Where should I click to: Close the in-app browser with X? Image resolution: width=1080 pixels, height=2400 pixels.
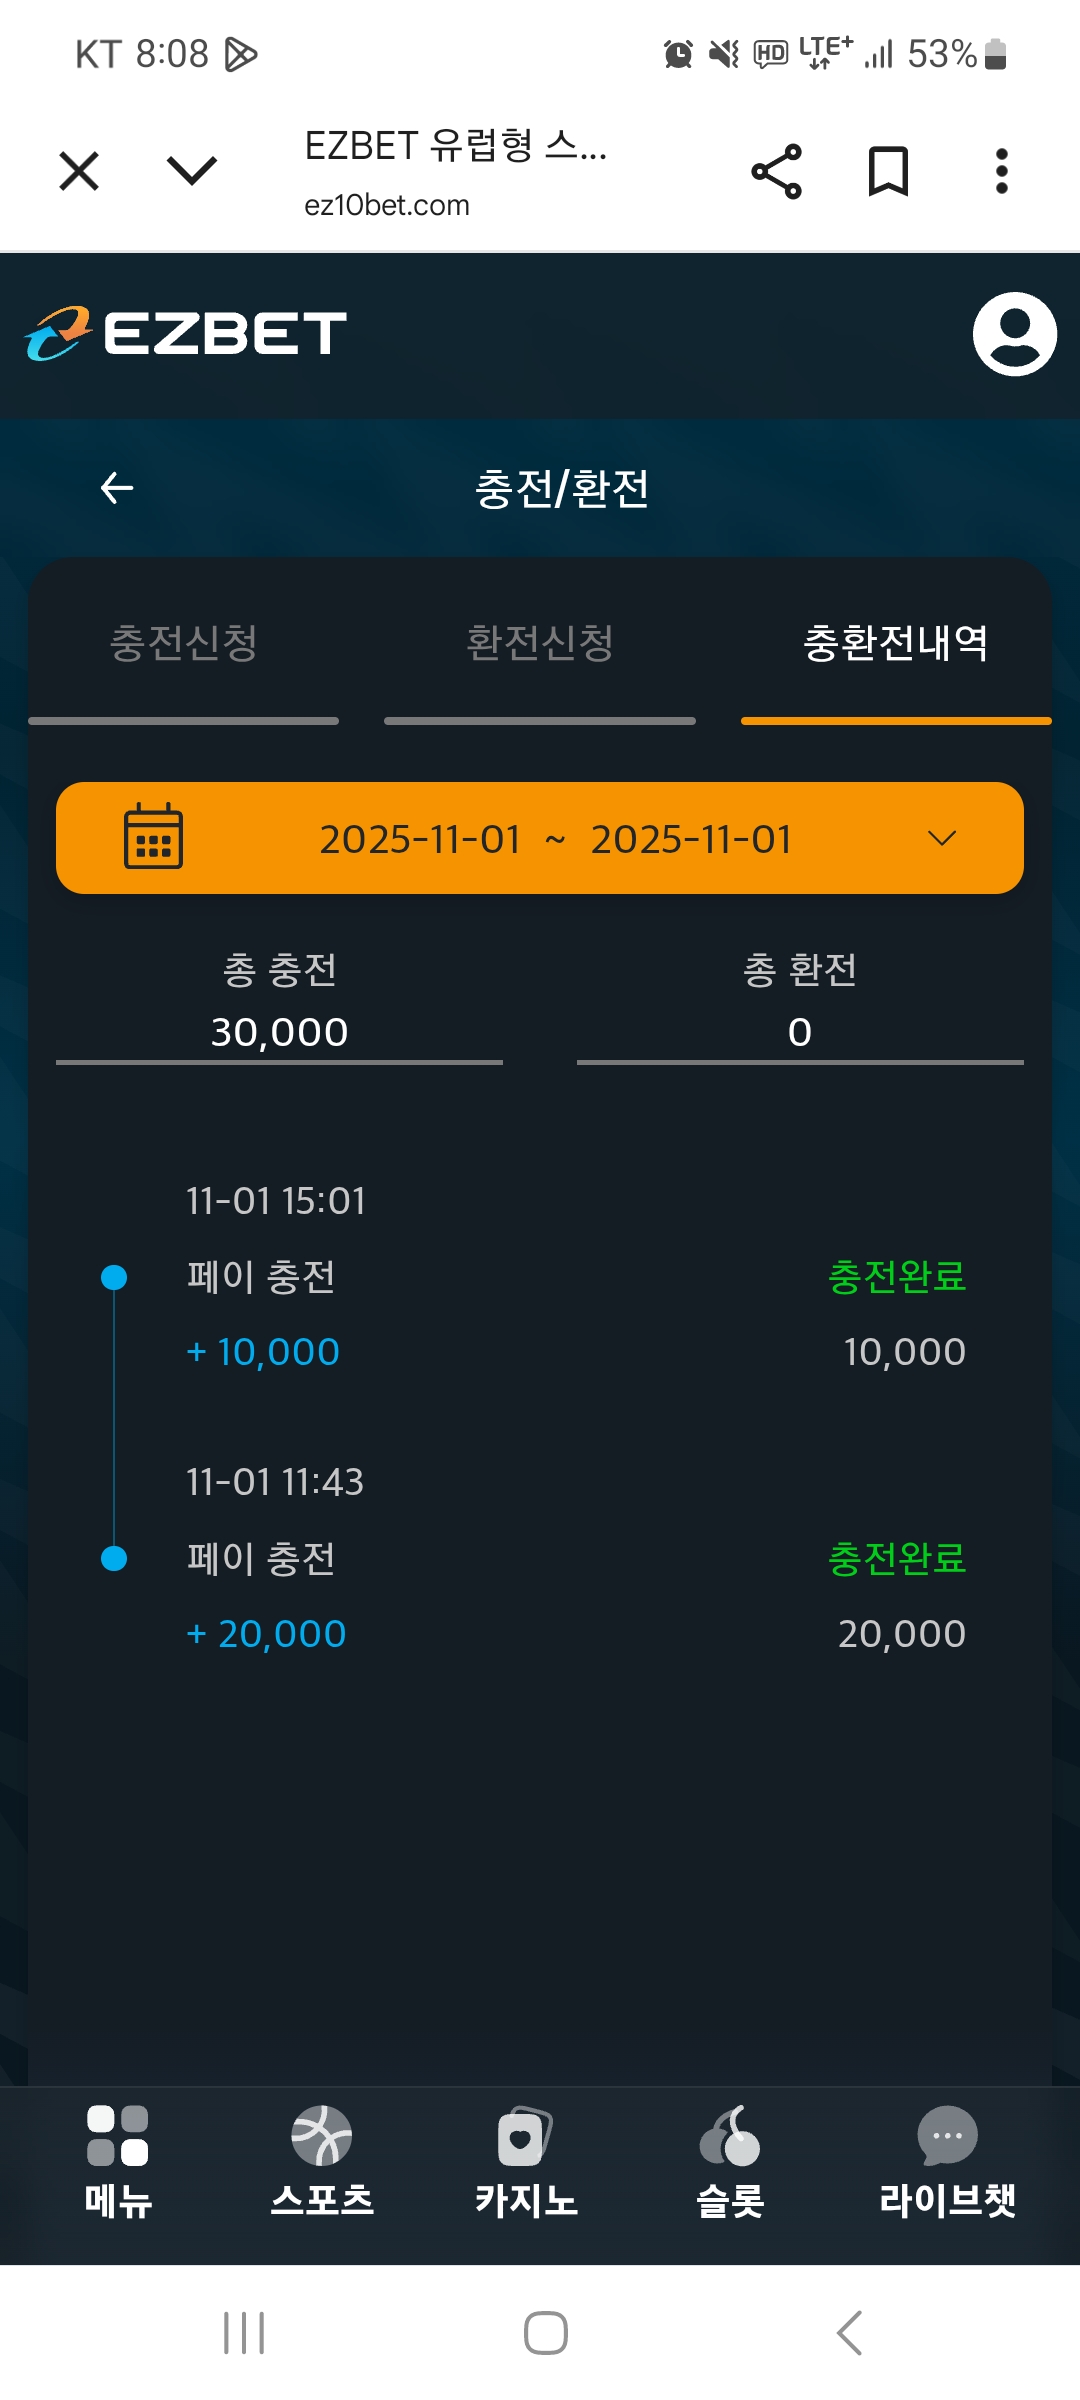(79, 171)
